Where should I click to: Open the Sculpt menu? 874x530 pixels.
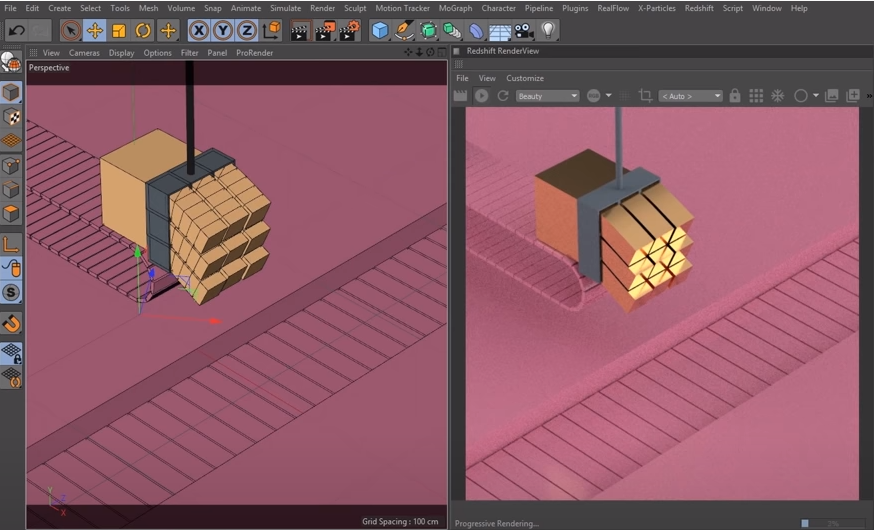[355, 8]
